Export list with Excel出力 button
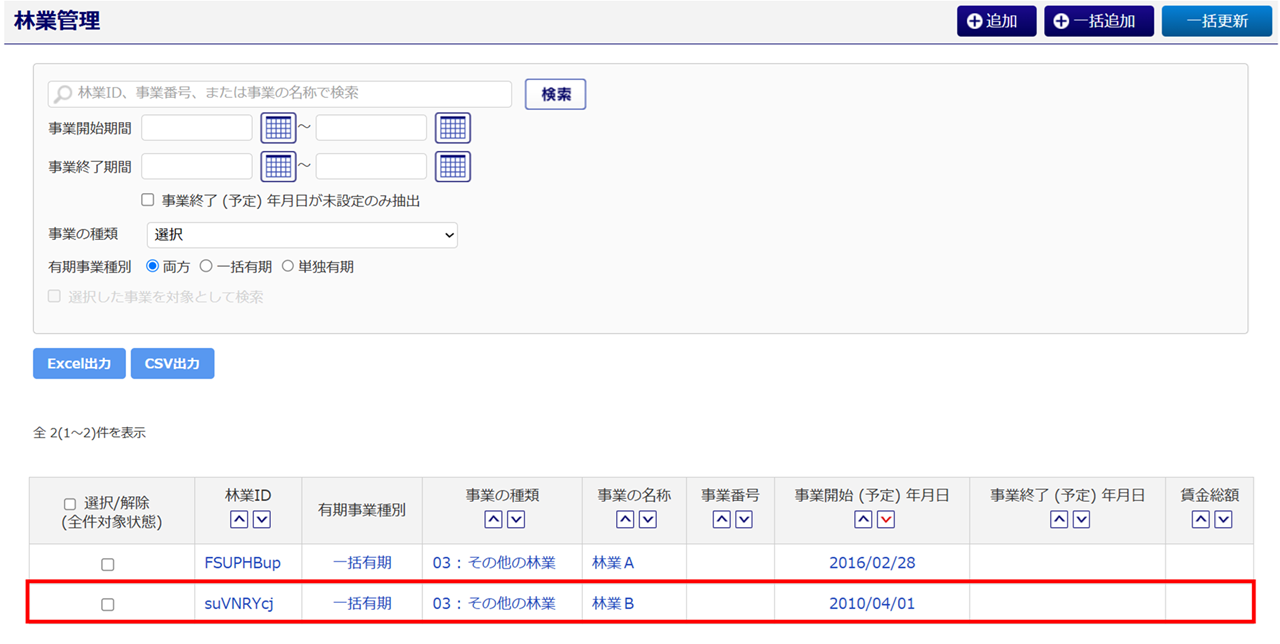The width and height of the screenshot is (1280, 644). (79, 364)
